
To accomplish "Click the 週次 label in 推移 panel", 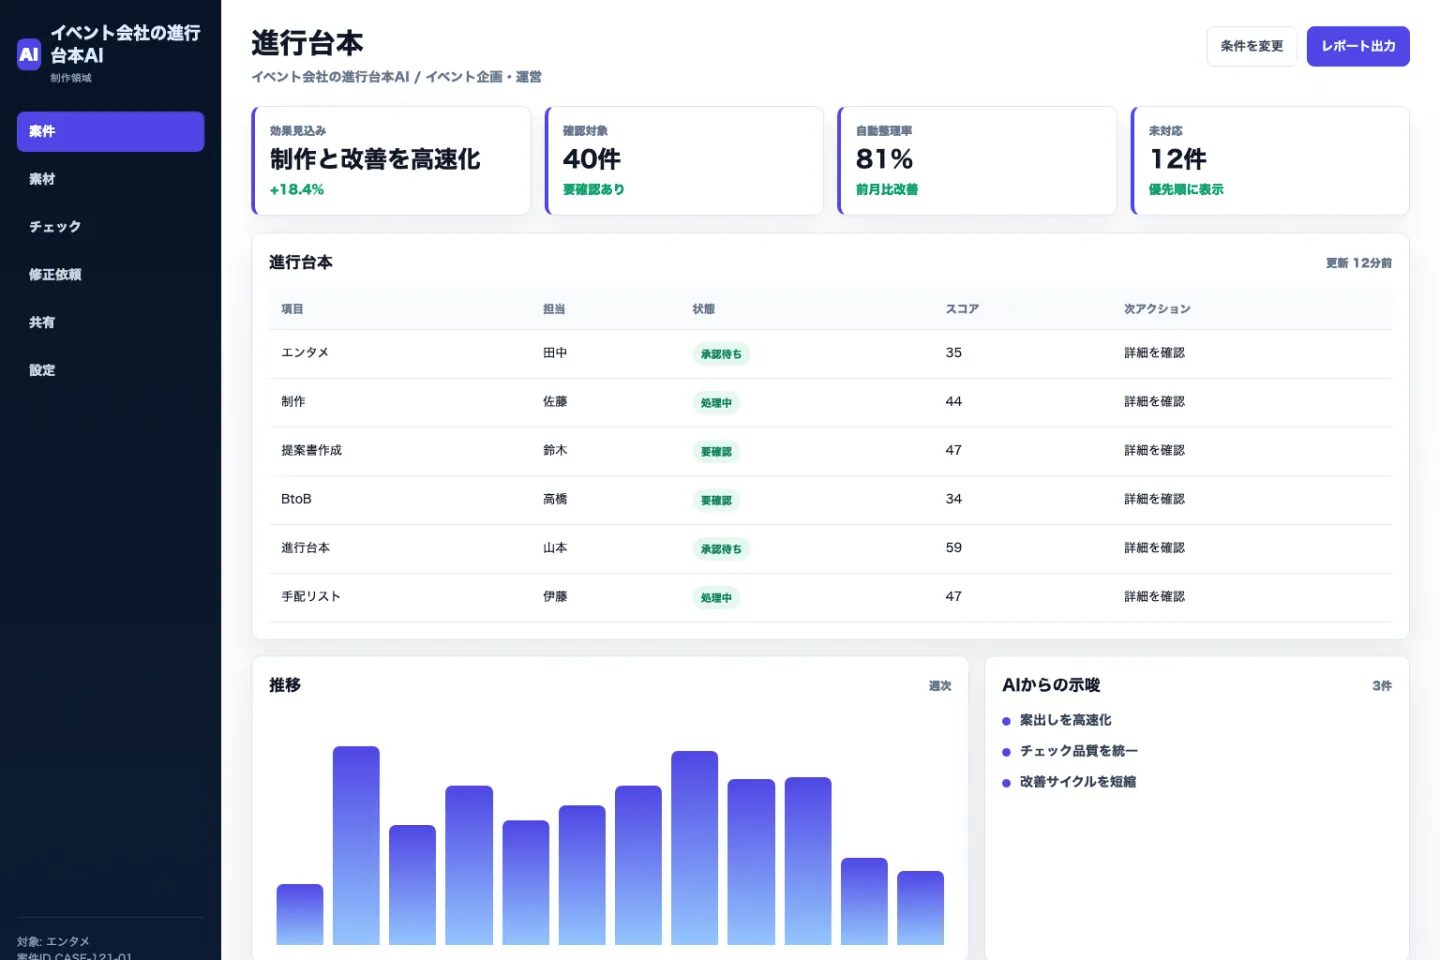I will point(940,686).
